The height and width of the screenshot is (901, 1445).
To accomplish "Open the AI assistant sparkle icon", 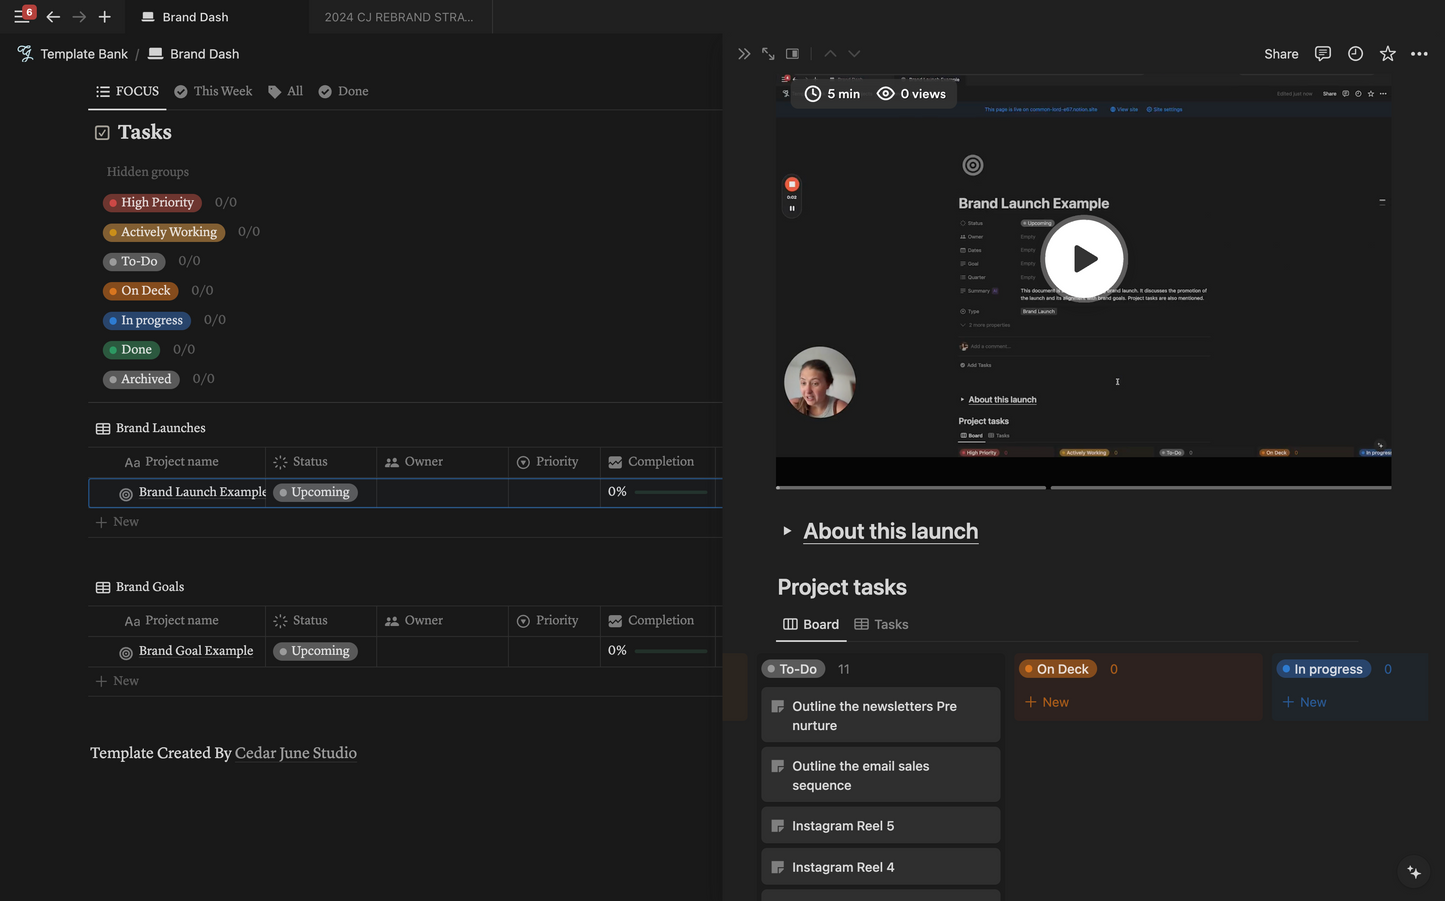I will click(x=1414, y=872).
